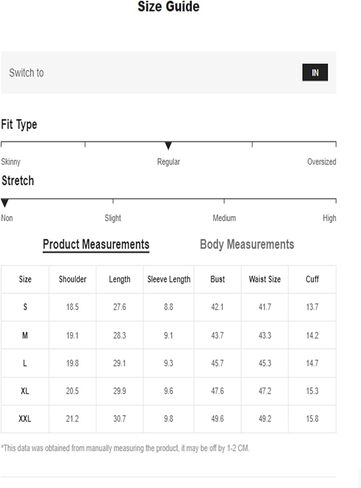The image size is (361, 488).
Task: Open the Product Measurements tab
Action: (x=96, y=244)
